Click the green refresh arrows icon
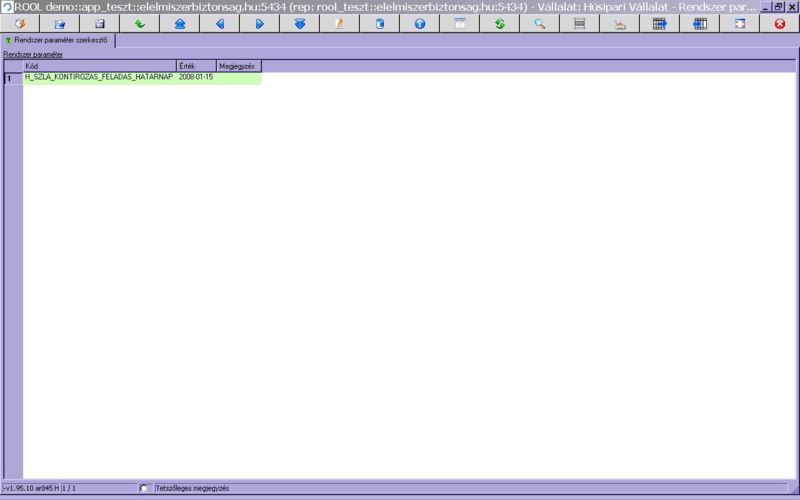Screen dimensions: 800x500 tap(499, 23)
